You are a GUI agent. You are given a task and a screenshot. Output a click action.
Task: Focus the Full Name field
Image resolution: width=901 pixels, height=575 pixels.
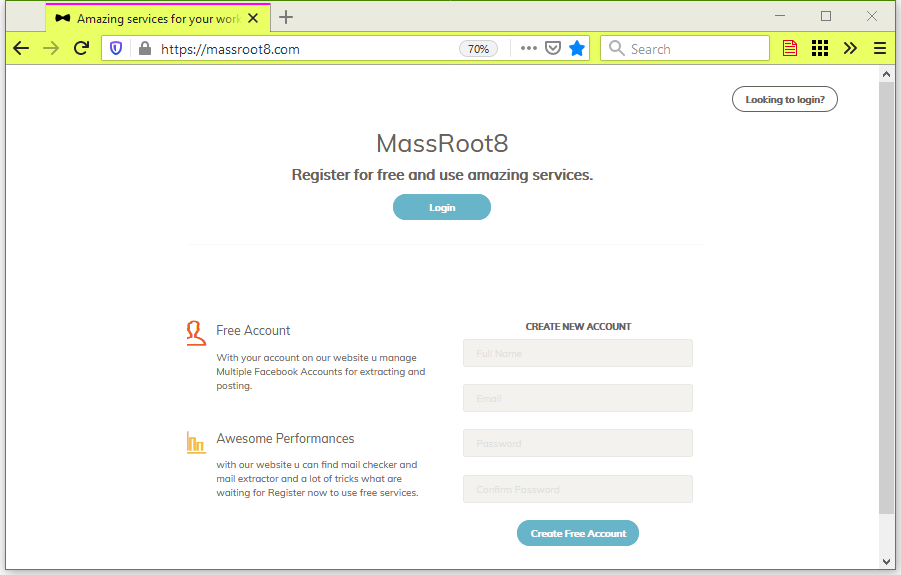coord(577,353)
